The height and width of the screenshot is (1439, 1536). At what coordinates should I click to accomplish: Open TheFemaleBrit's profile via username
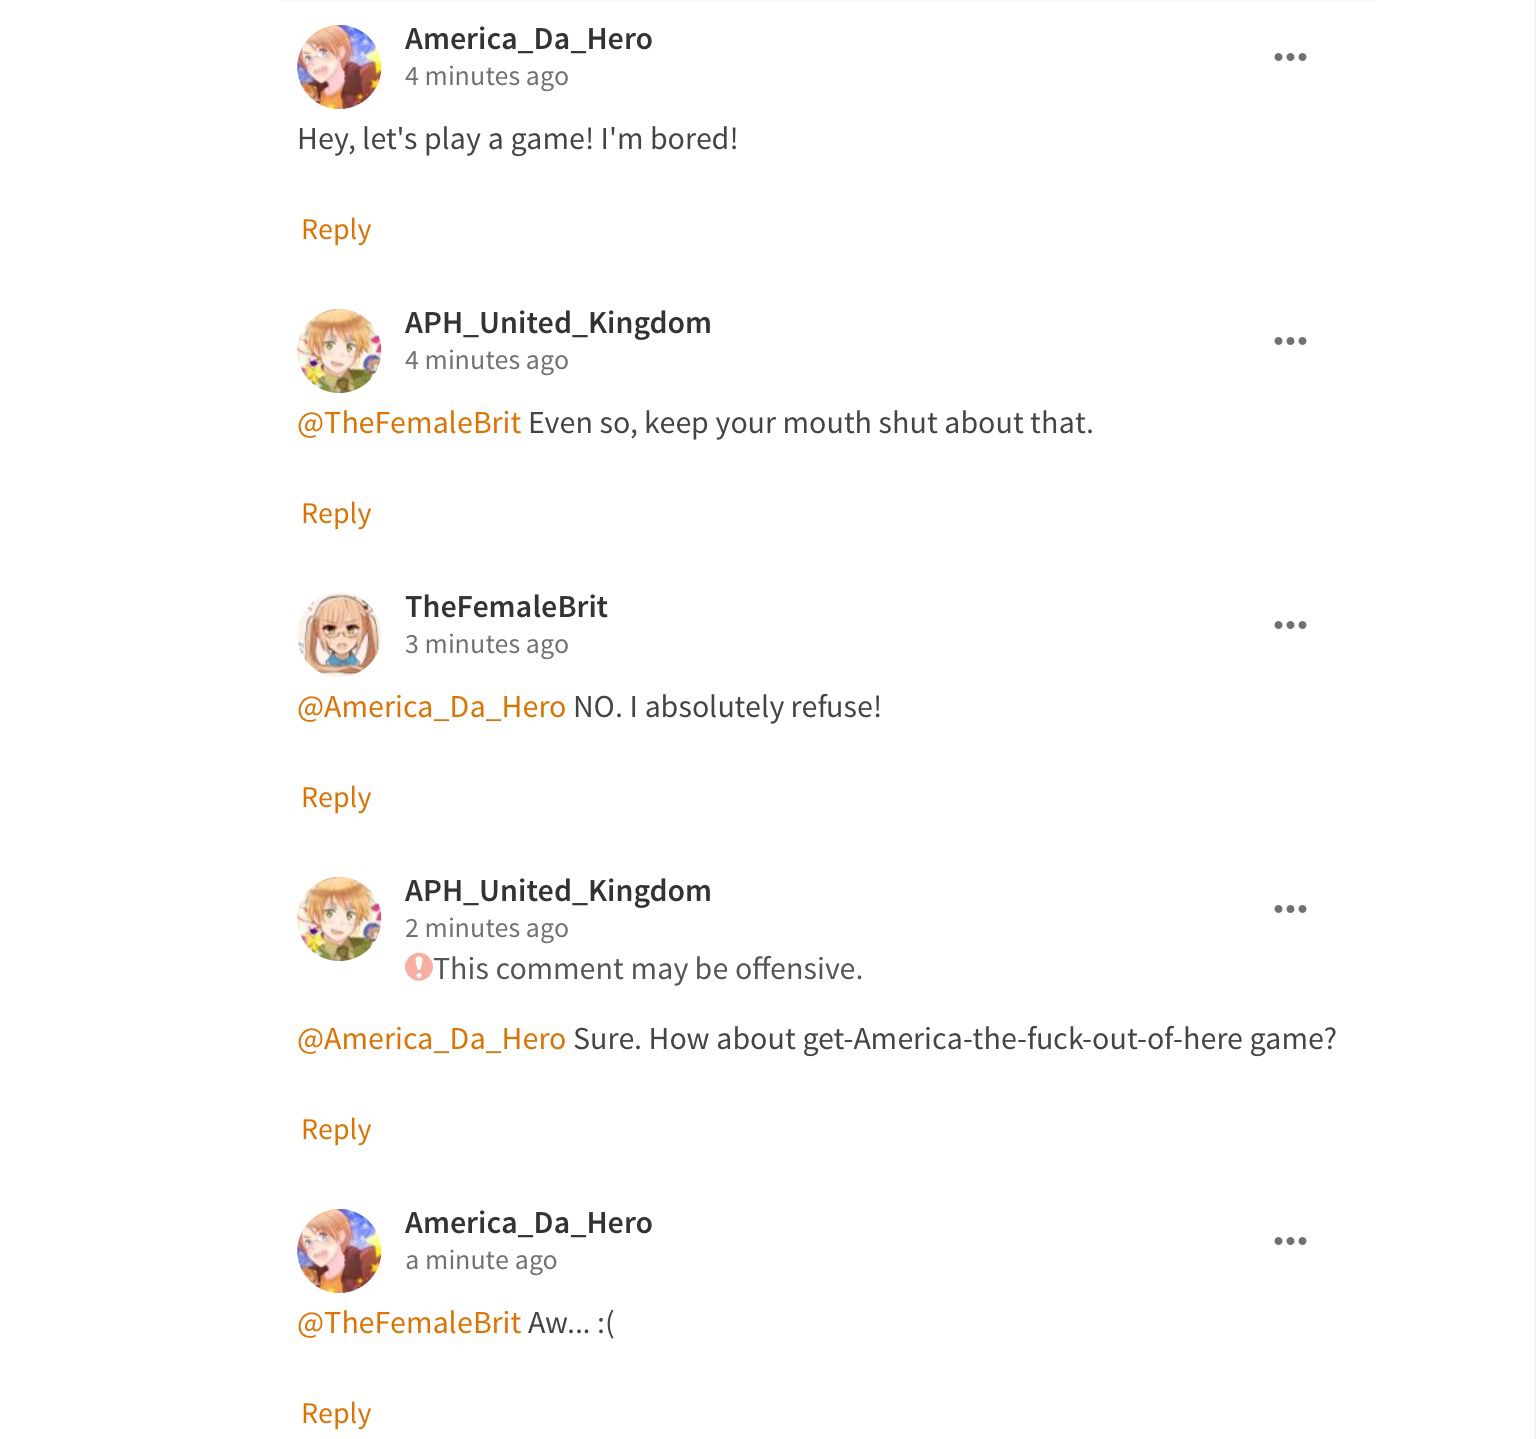coord(506,607)
